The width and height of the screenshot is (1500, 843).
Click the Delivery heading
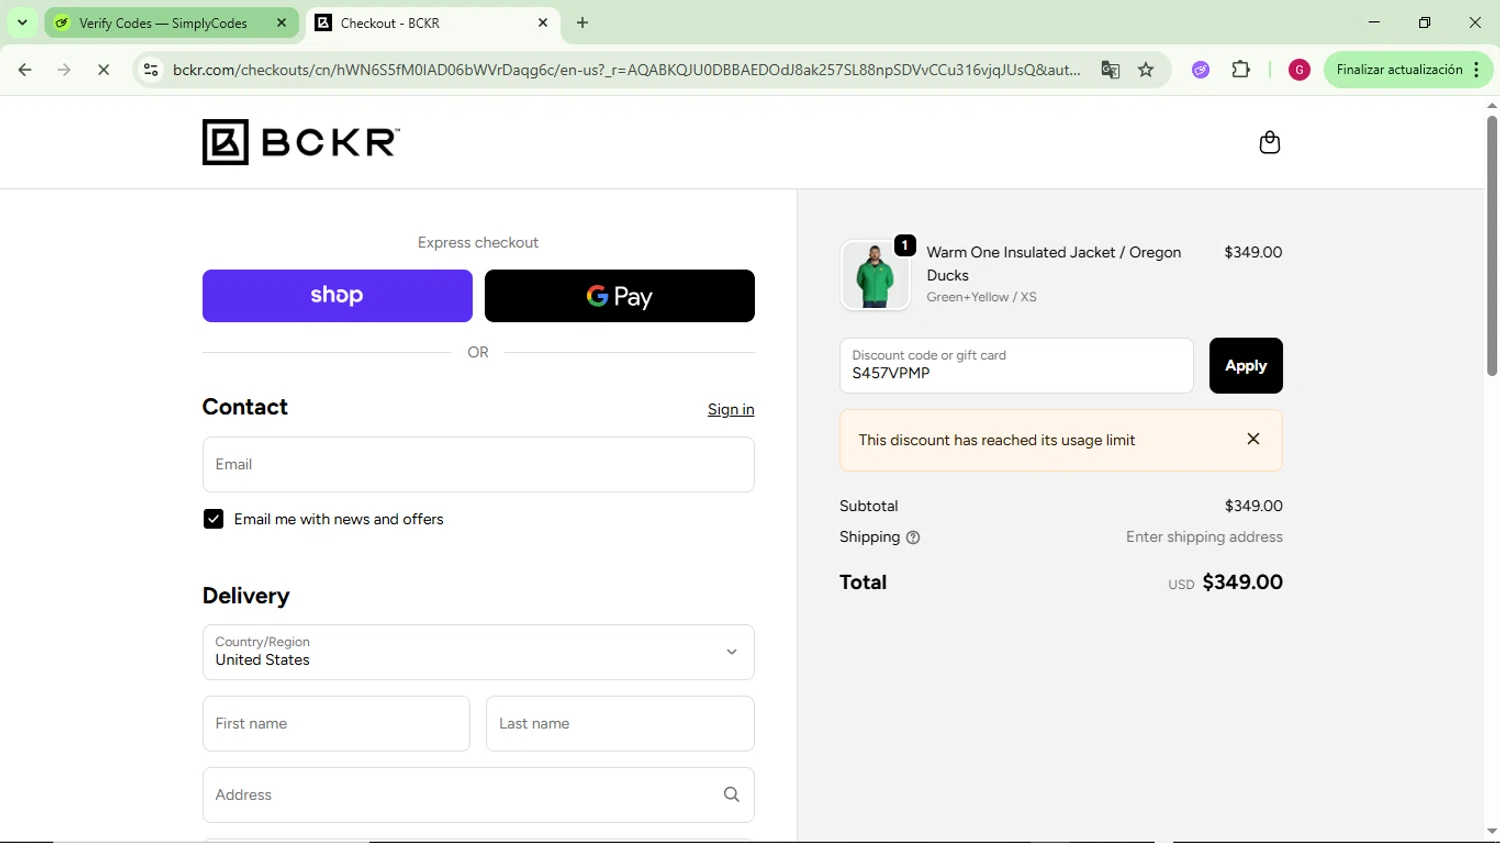click(x=246, y=596)
